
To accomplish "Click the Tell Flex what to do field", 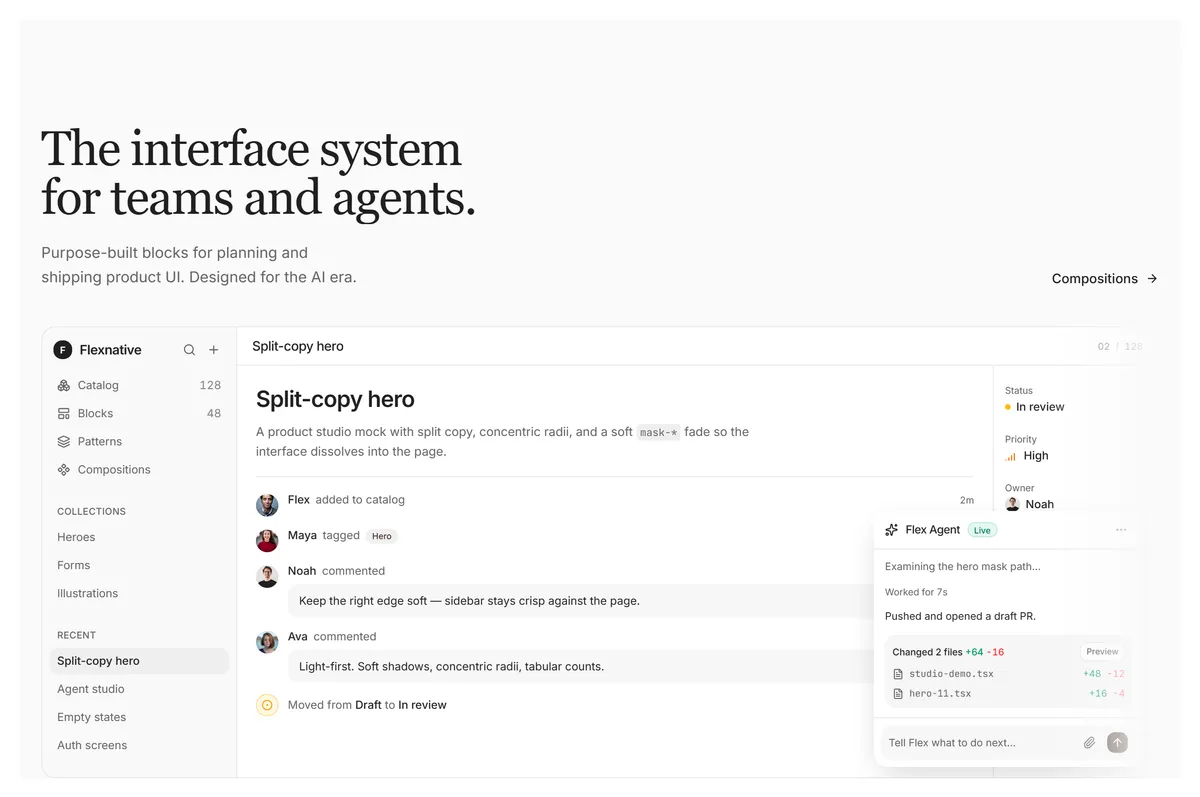I will 980,743.
